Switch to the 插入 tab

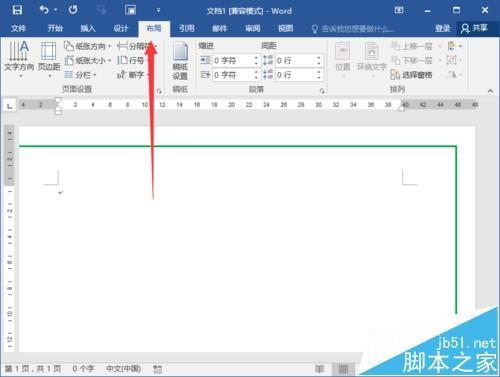pos(88,29)
